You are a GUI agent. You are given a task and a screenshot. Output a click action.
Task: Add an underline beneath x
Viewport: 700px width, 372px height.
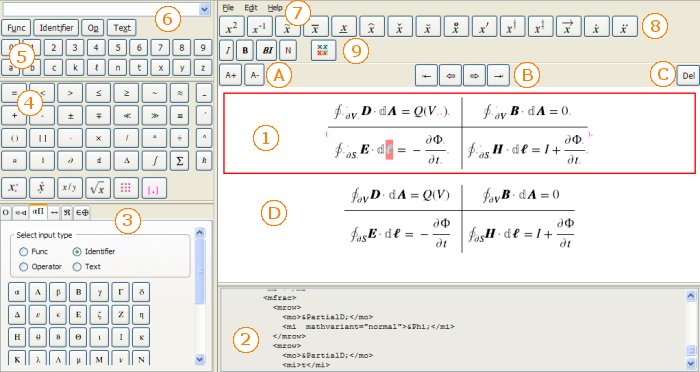(x=344, y=27)
